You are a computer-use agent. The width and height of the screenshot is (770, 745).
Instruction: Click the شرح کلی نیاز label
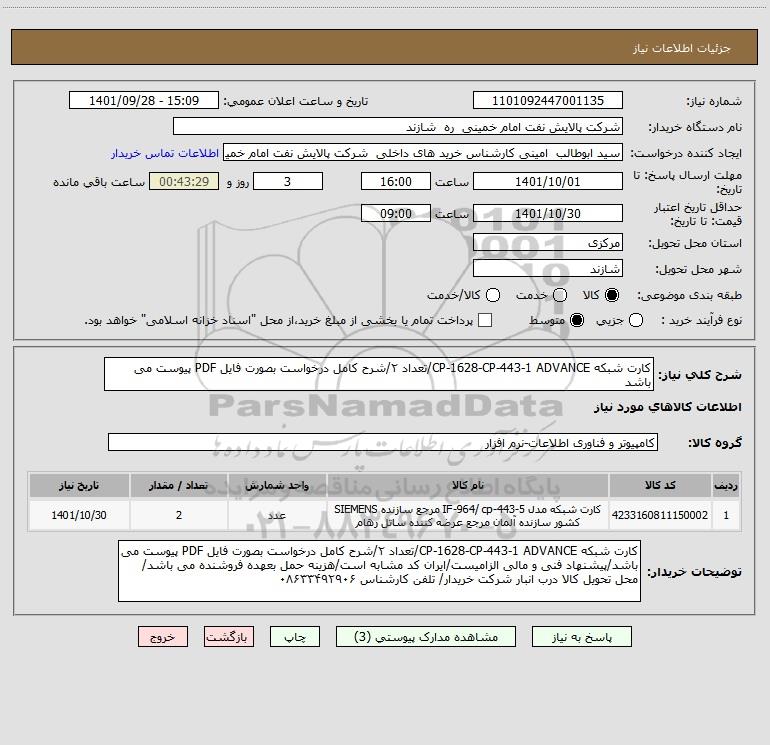[700, 375]
